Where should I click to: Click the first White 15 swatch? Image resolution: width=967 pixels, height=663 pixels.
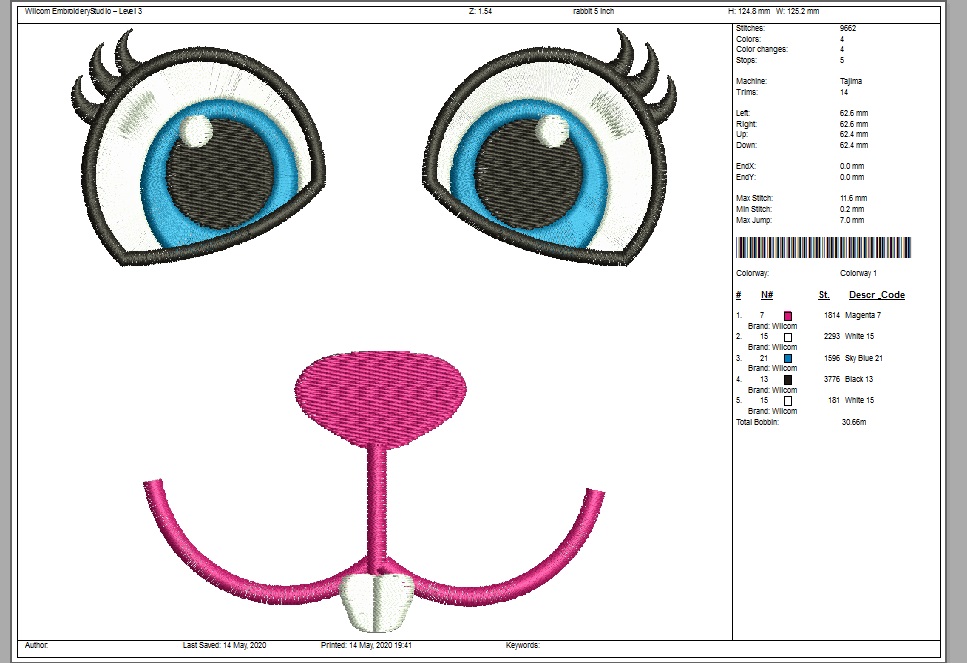coord(788,337)
